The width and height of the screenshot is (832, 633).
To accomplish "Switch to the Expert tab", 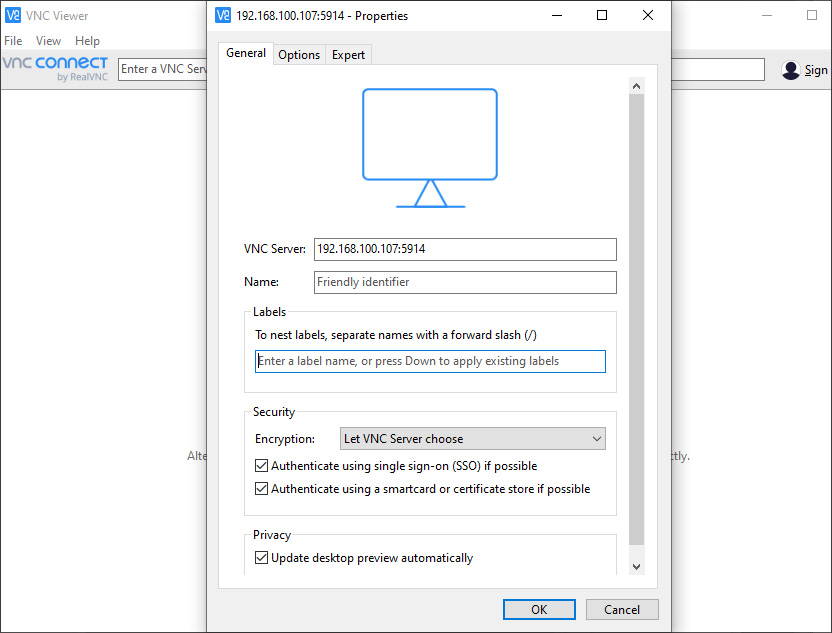I will [x=348, y=55].
